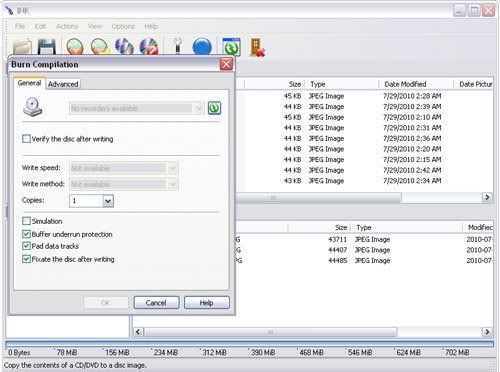
Task: Toggle Fixate the disc after writing
Action: click(x=26, y=259)
